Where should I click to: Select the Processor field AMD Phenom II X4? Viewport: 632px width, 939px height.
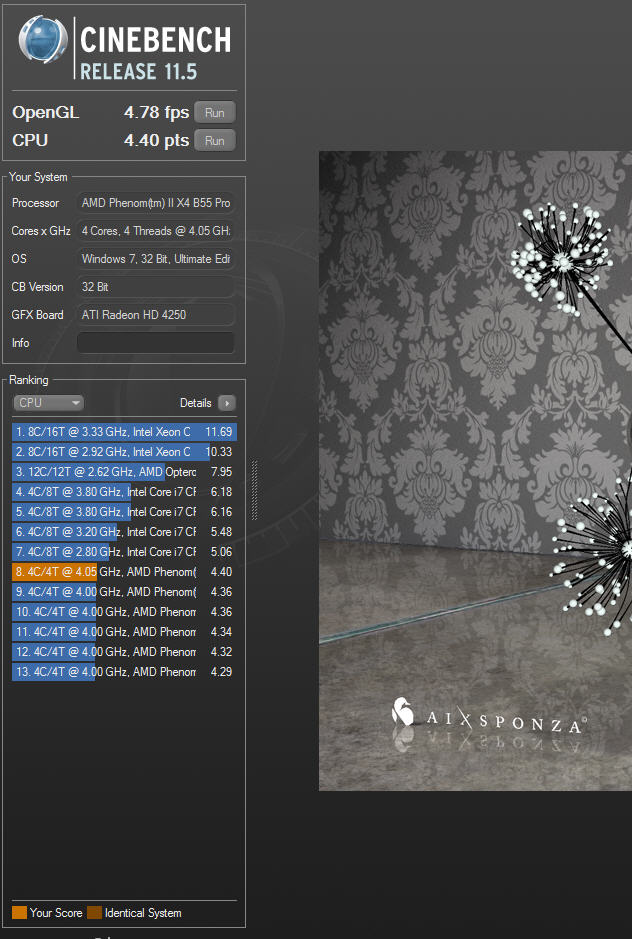[x=156, y=203]
